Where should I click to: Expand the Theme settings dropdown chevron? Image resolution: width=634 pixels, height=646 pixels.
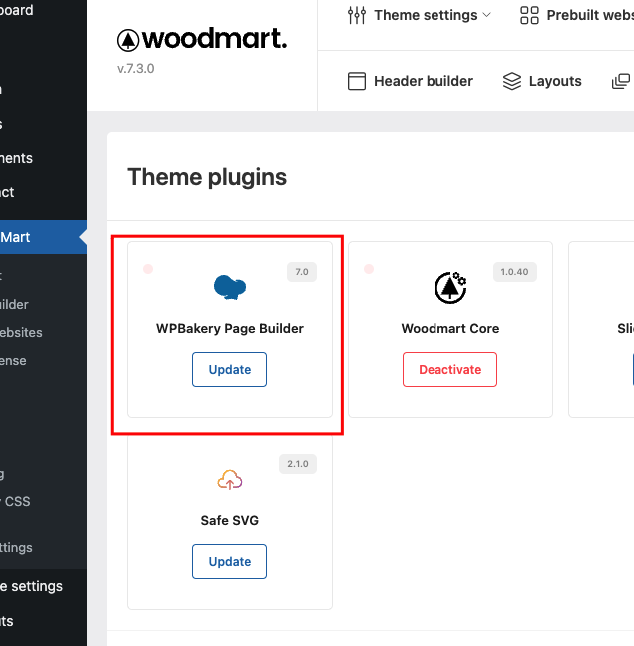coord(487,15)
